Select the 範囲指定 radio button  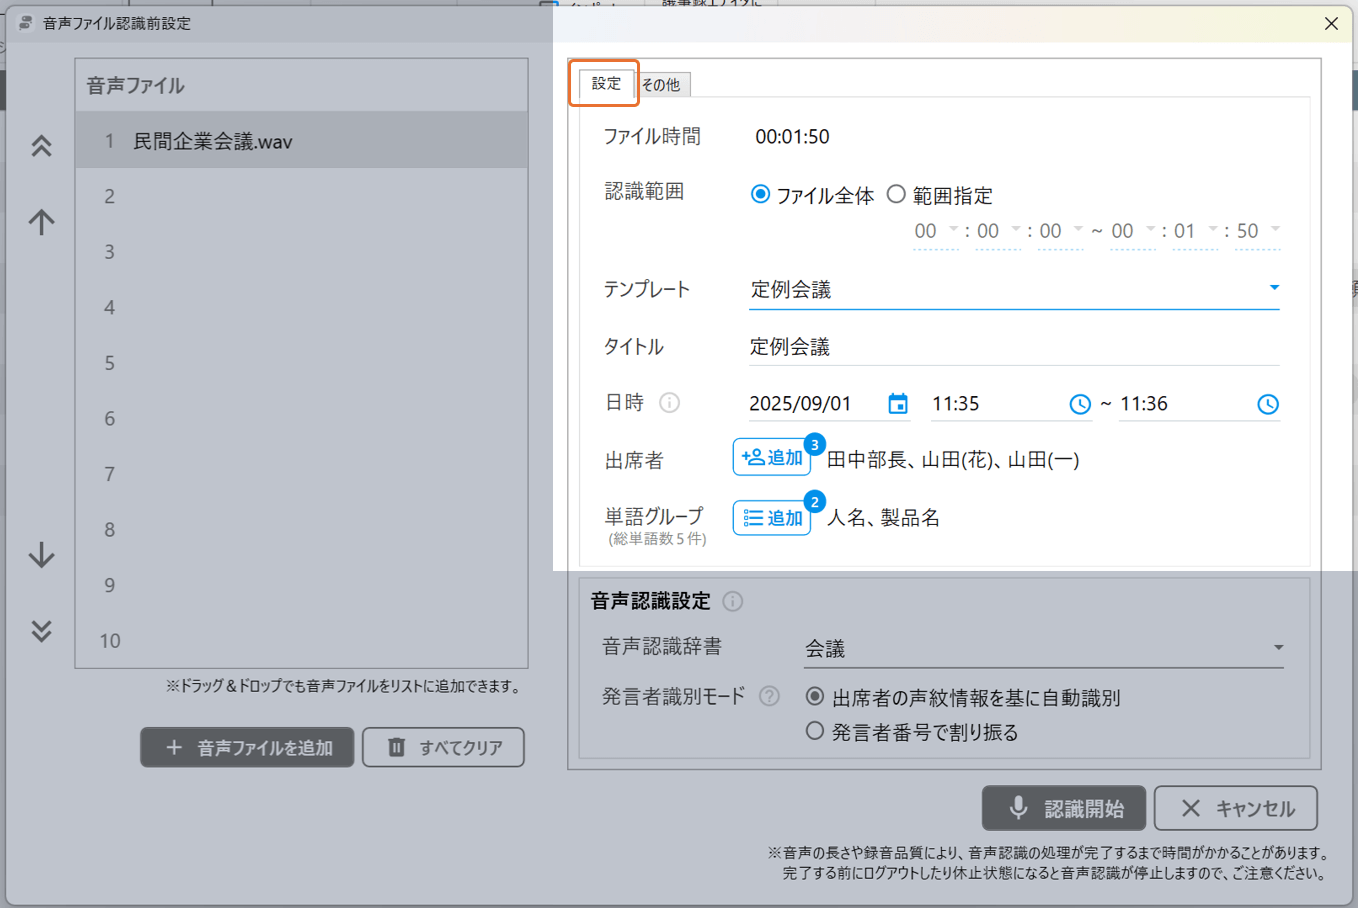896,195
